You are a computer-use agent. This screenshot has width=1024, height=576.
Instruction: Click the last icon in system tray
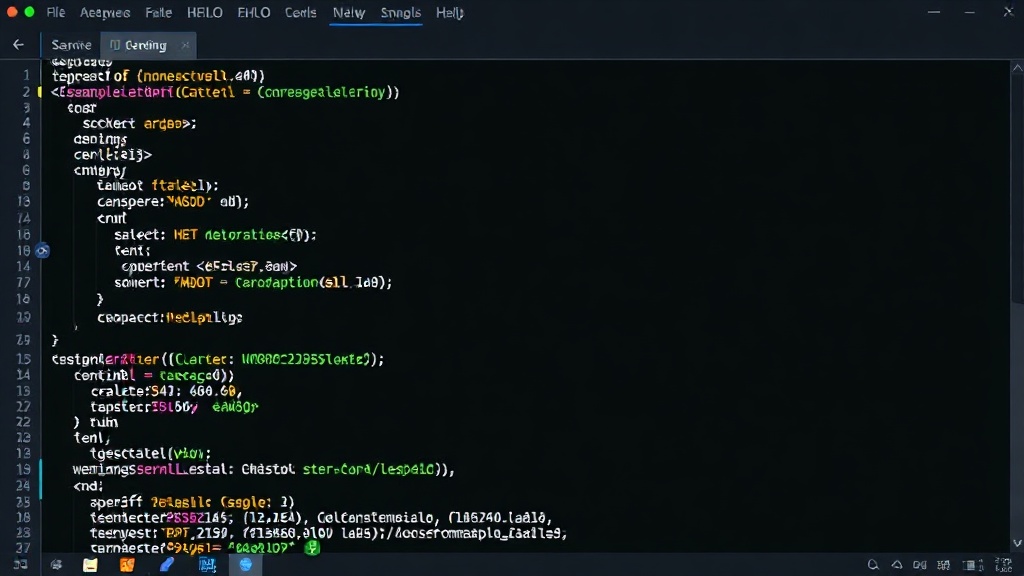pos(1004,565)
